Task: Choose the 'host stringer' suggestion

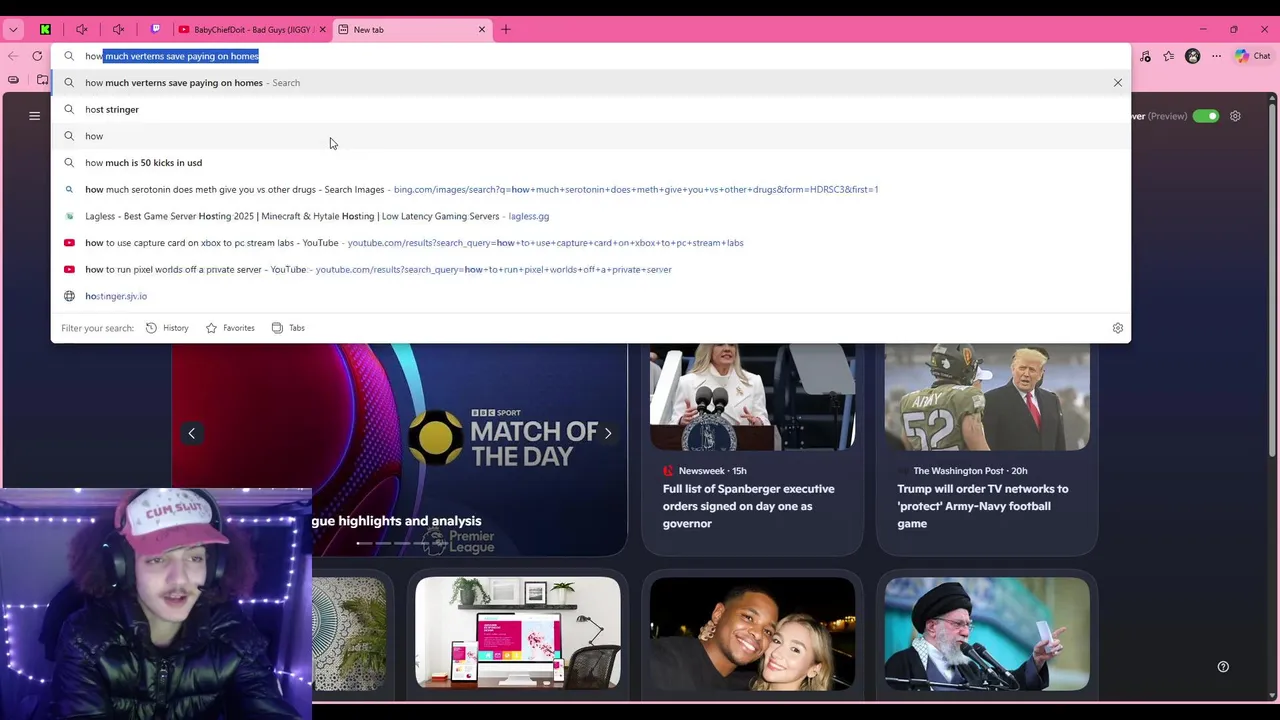Action: coord(590,109)
